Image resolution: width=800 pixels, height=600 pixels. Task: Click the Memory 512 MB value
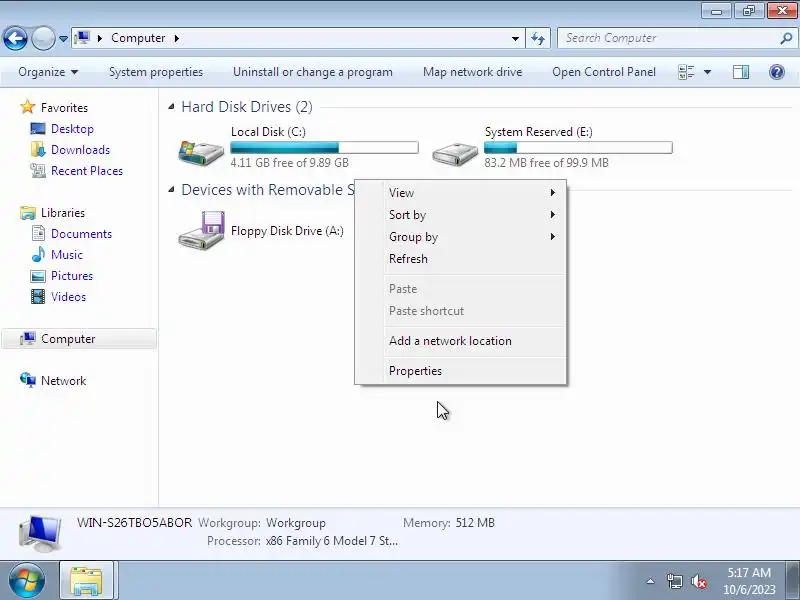pos(475,523)
